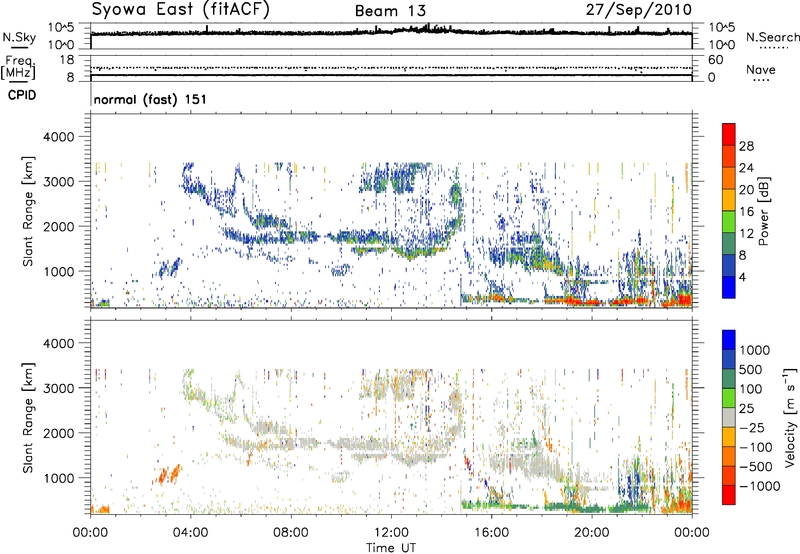This screenshot has height=554, width=800.
Task: Click the "Slant Range [km]" label of power panel
Action: coord(28,211)
